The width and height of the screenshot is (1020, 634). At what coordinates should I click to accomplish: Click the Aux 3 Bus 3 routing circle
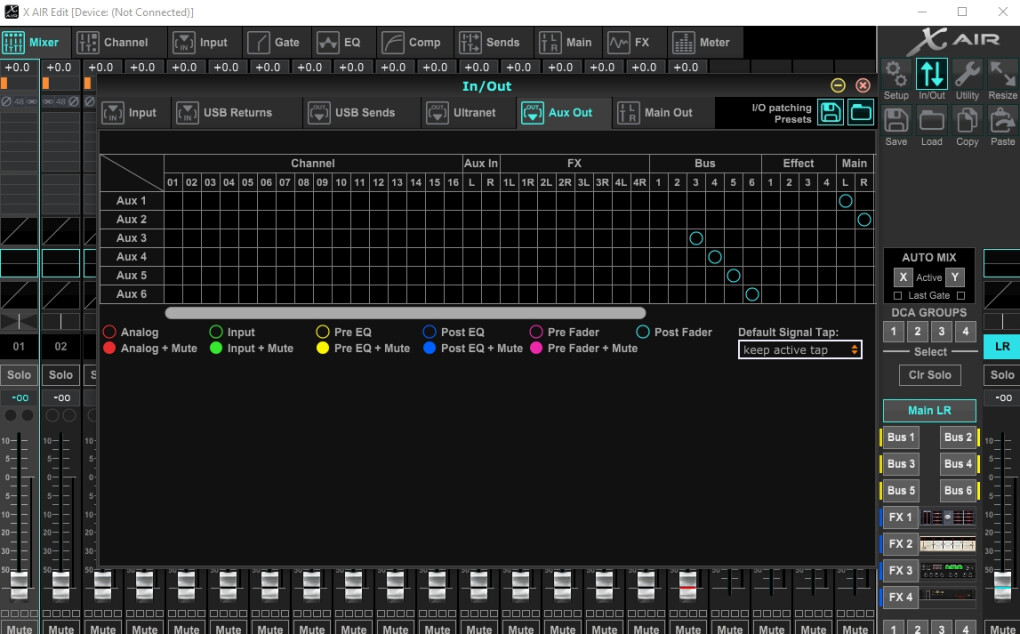click(696, 239)
